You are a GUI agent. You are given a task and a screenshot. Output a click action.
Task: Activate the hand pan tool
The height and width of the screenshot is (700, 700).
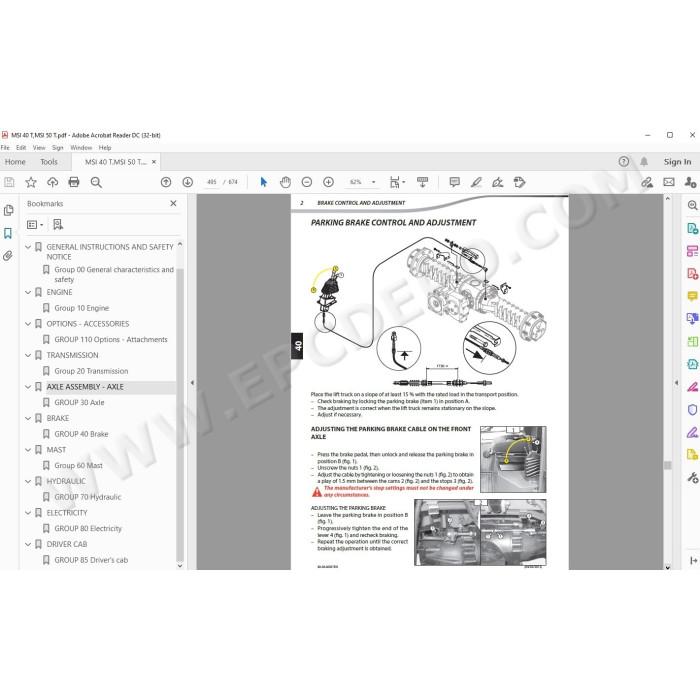(285, 182)
